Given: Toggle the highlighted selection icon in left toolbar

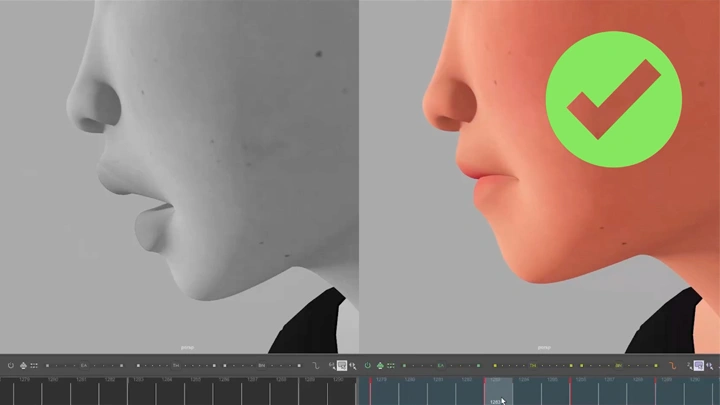Looking at the screenshot, I should pyautogui.click(x=342, y=366).
